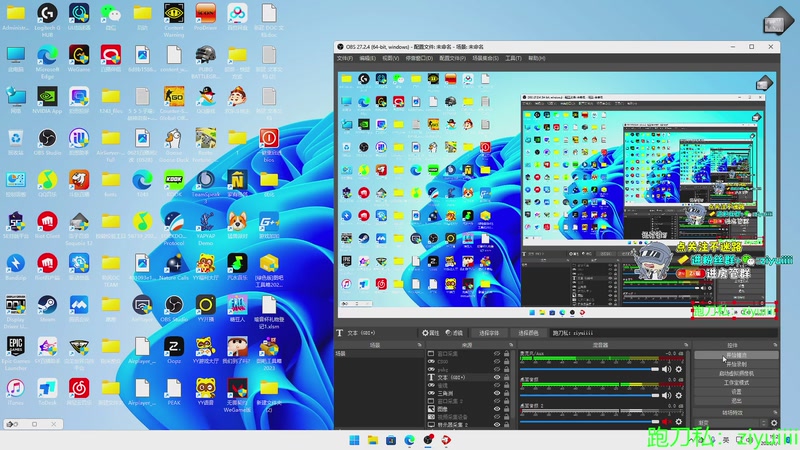
Task: Click 选择颜色 in the source toolbar
Action: [x=528, y=333]
